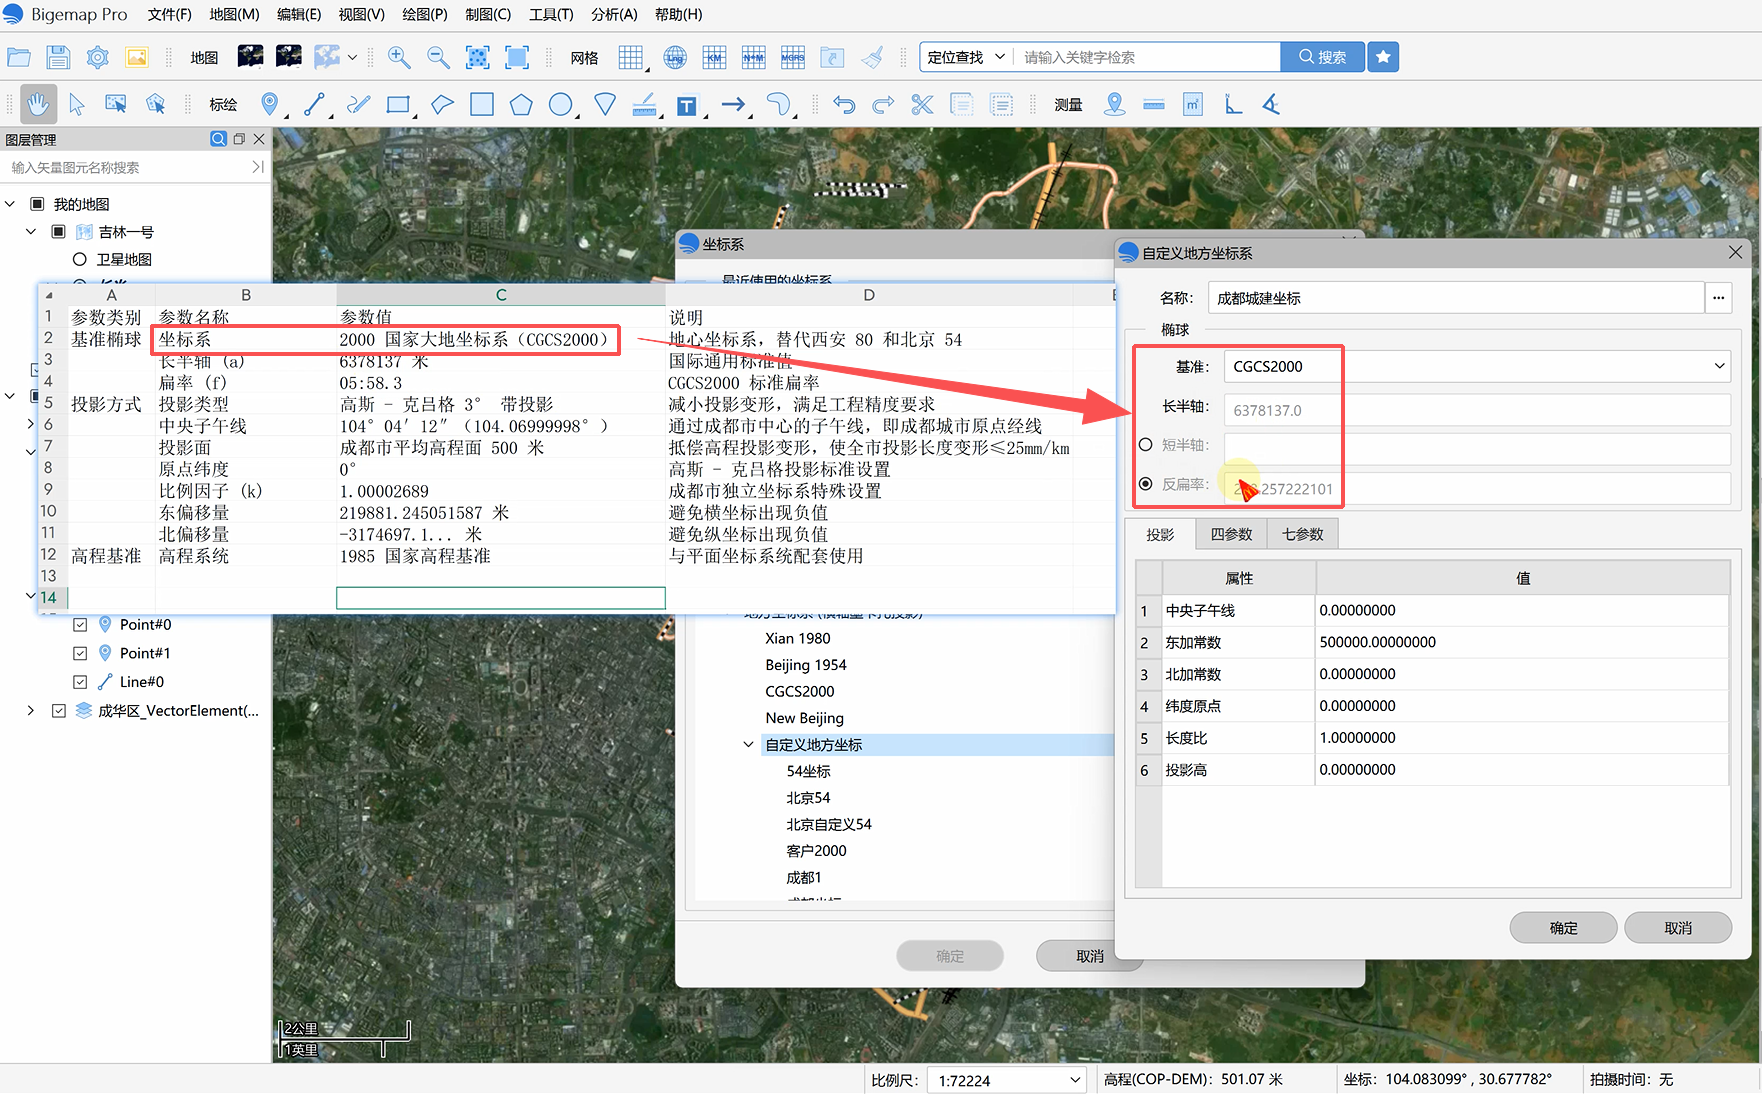
Task: Click the scissors cut icon
Action: (922, 104)
